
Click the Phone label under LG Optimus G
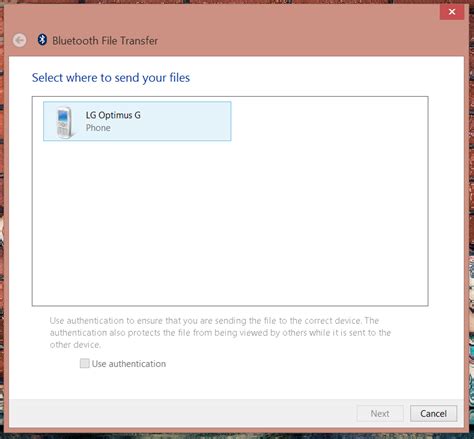tap(98, 128)
